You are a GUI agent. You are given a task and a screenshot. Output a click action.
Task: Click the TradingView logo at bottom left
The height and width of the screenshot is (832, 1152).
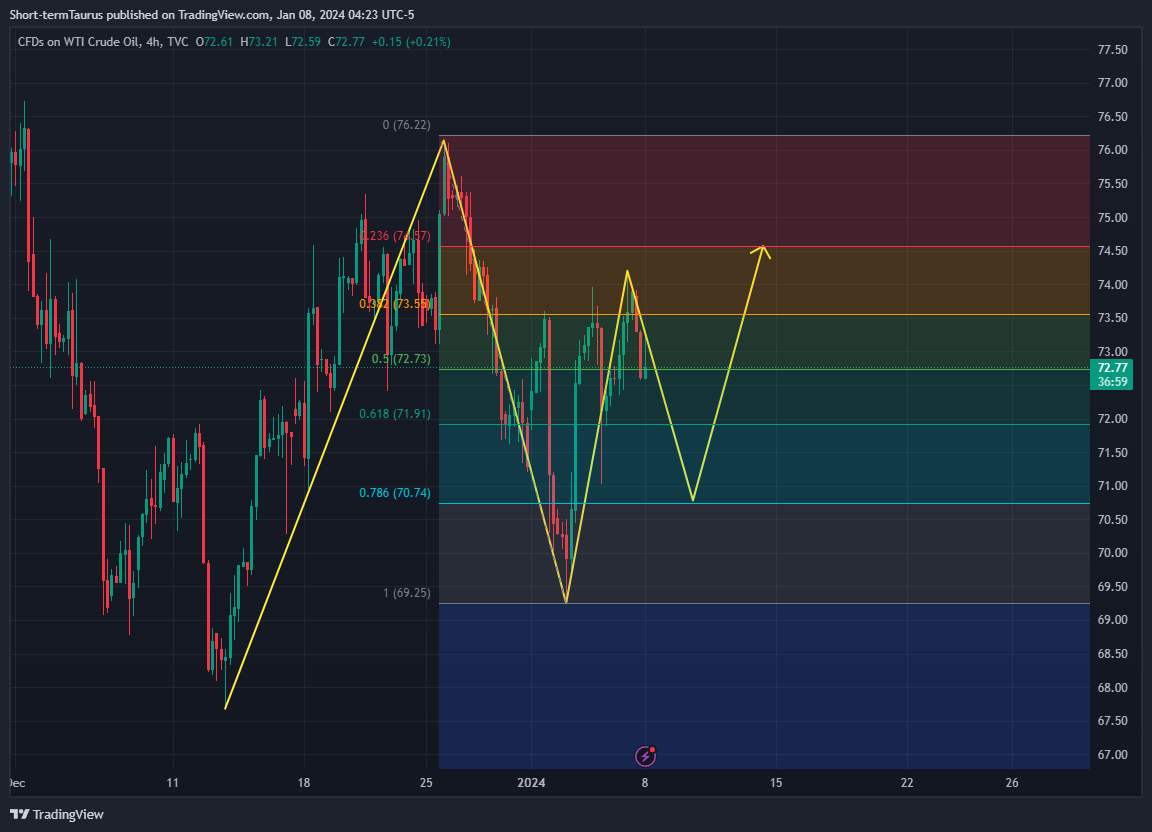[x=57, y=814]
